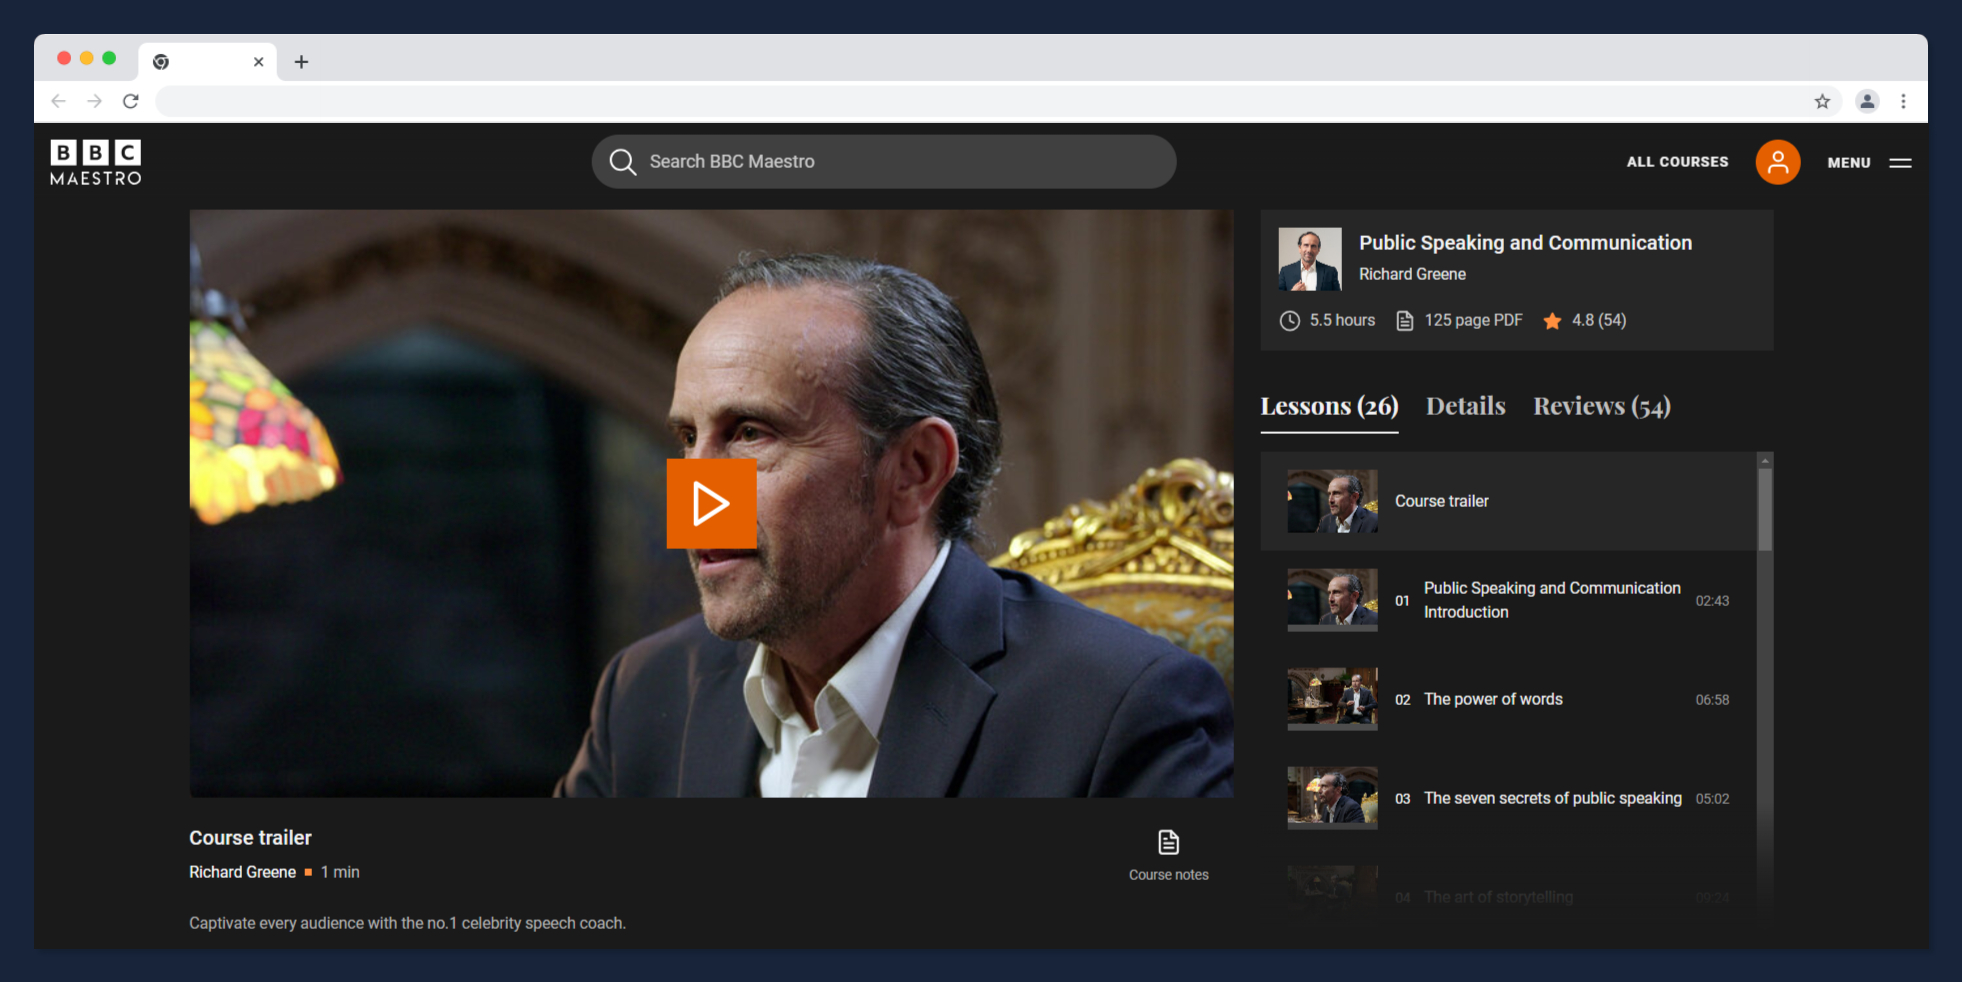Click the document icon beside 125 page PDF
1962x982 pixels.
[1405, 320]
